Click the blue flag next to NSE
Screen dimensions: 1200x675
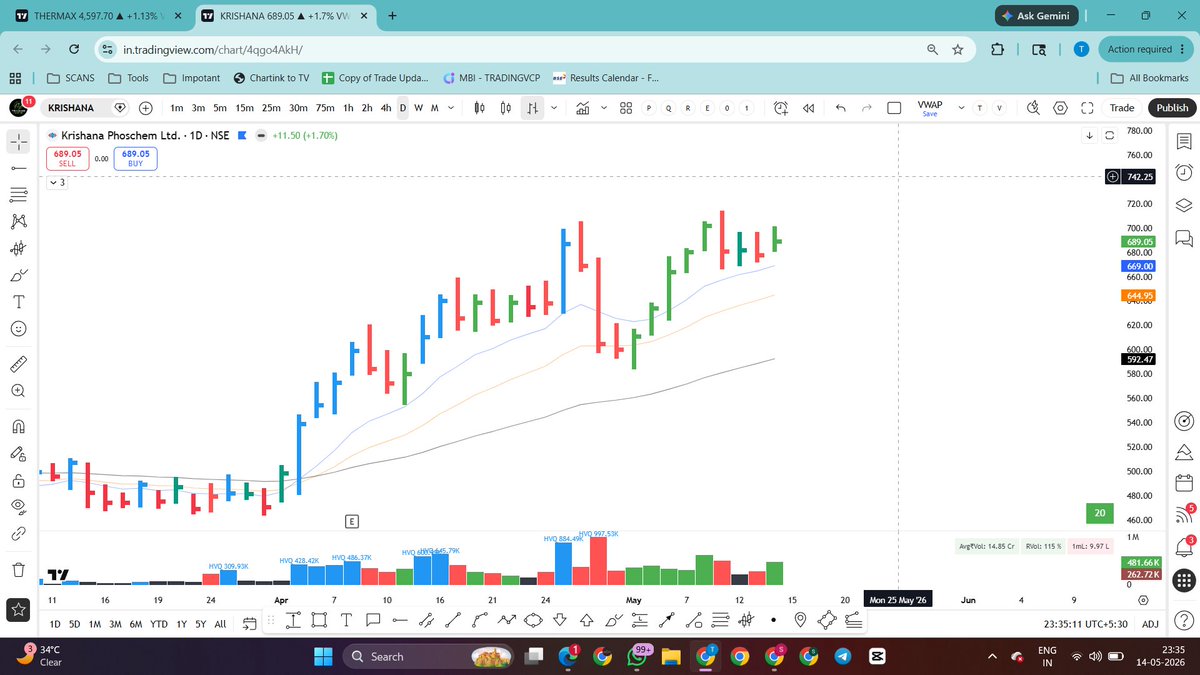coord(240,134)
